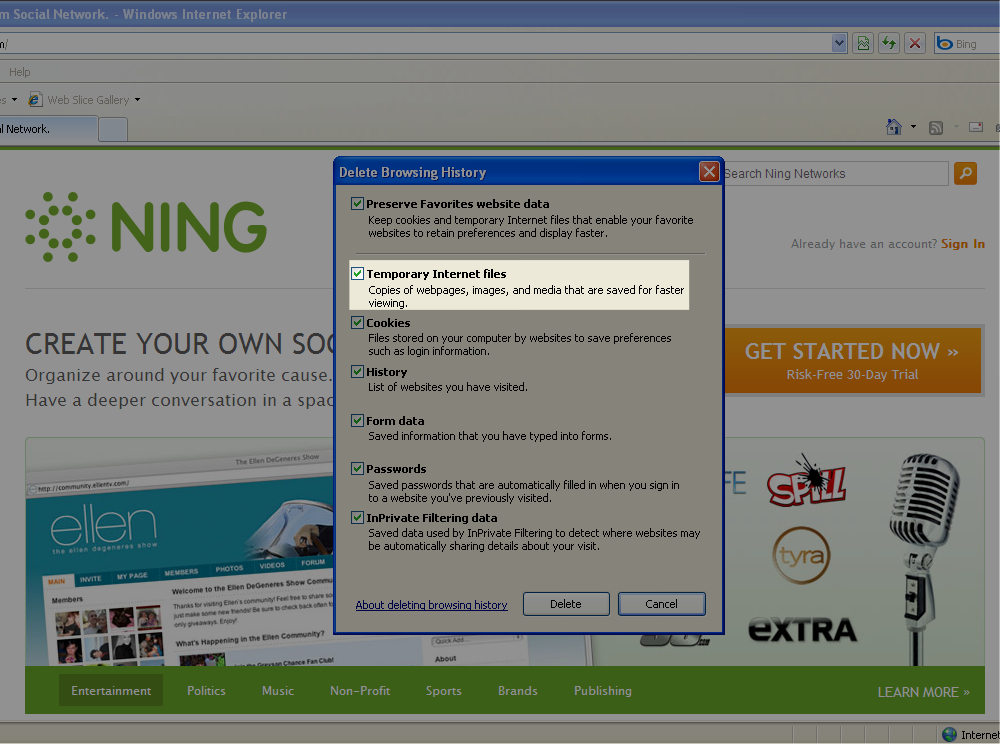Click the Internet zone globe in status bar
Image resolution: width=1000 pixels, height=744 pixels.
tap(950, 734)
